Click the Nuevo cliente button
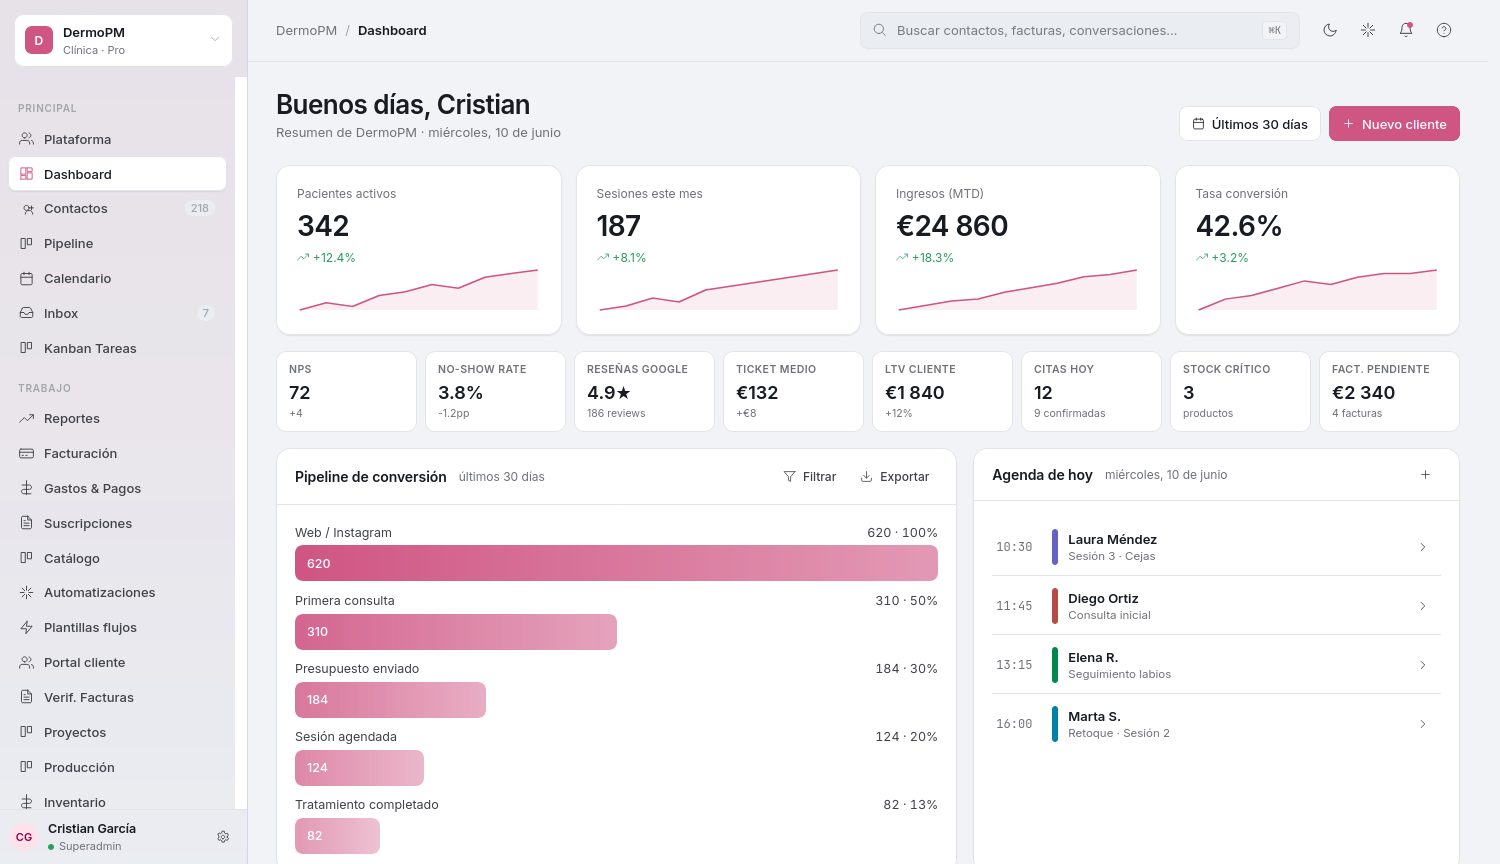1500x864 pixels. pyautogui.click(x=1394, y=124)
